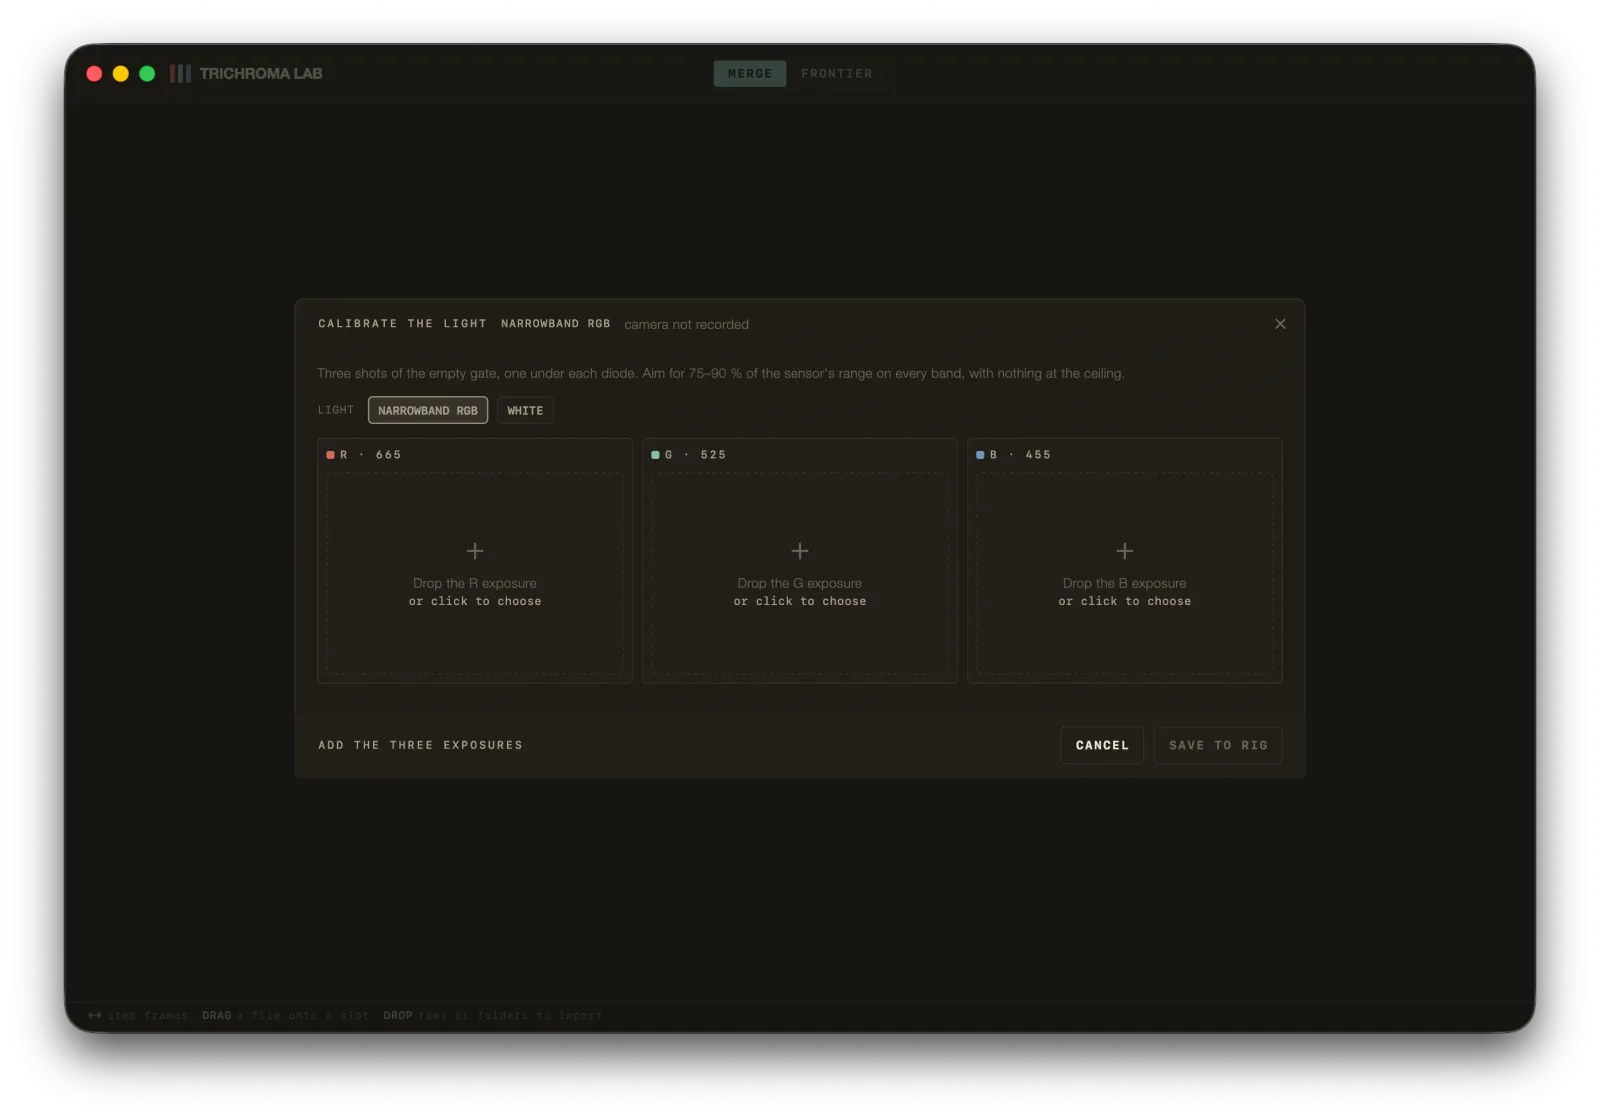Click the plus icon in B slot
1600x1118 pixels.
[x=1125, y=551]
